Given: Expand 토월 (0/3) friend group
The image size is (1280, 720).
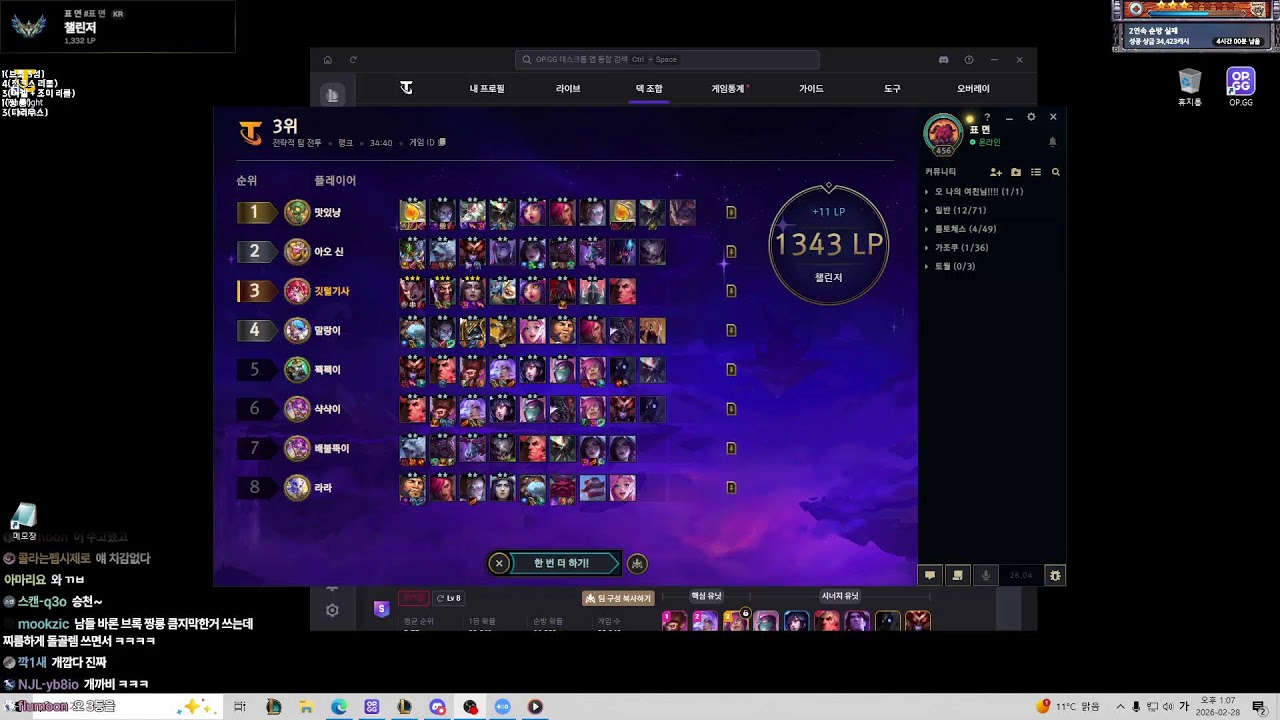Looking at the screenshot, I should coord(955,266).
